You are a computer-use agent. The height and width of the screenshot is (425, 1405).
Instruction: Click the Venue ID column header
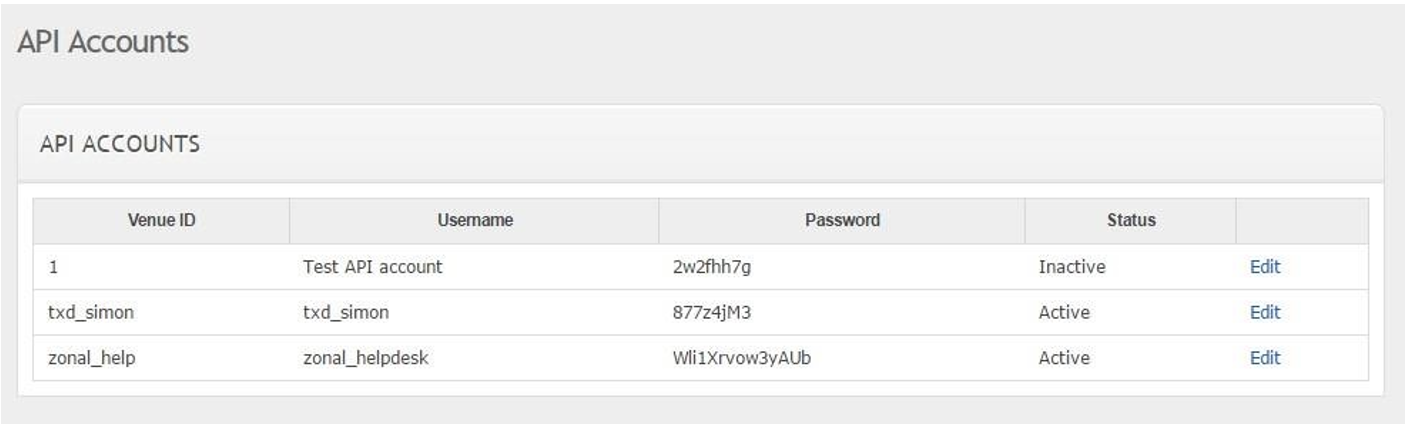(x=161, y=220)
